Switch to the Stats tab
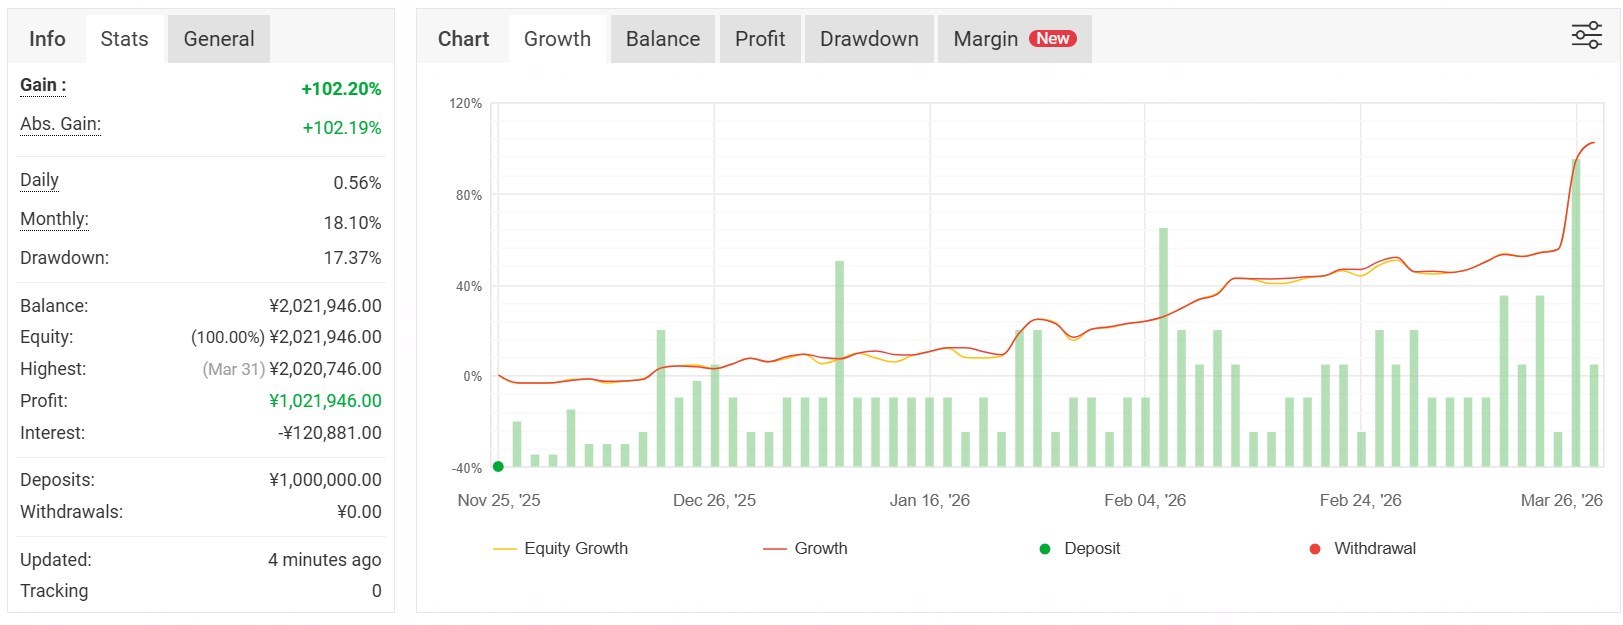This screenshot has height=625, width=1623. [x=124, y=39]
